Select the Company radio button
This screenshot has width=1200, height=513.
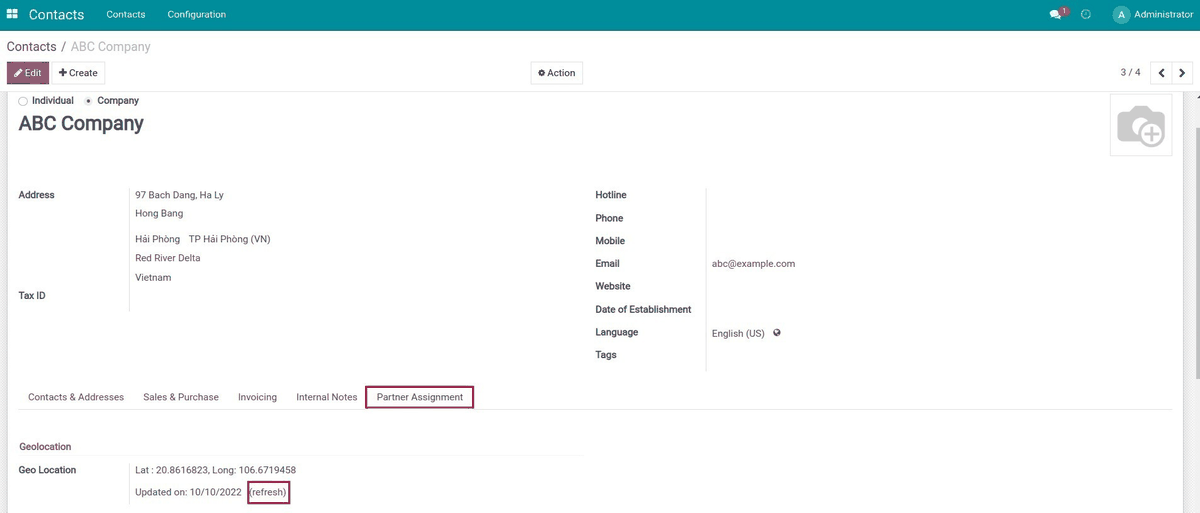pos(88,101)
